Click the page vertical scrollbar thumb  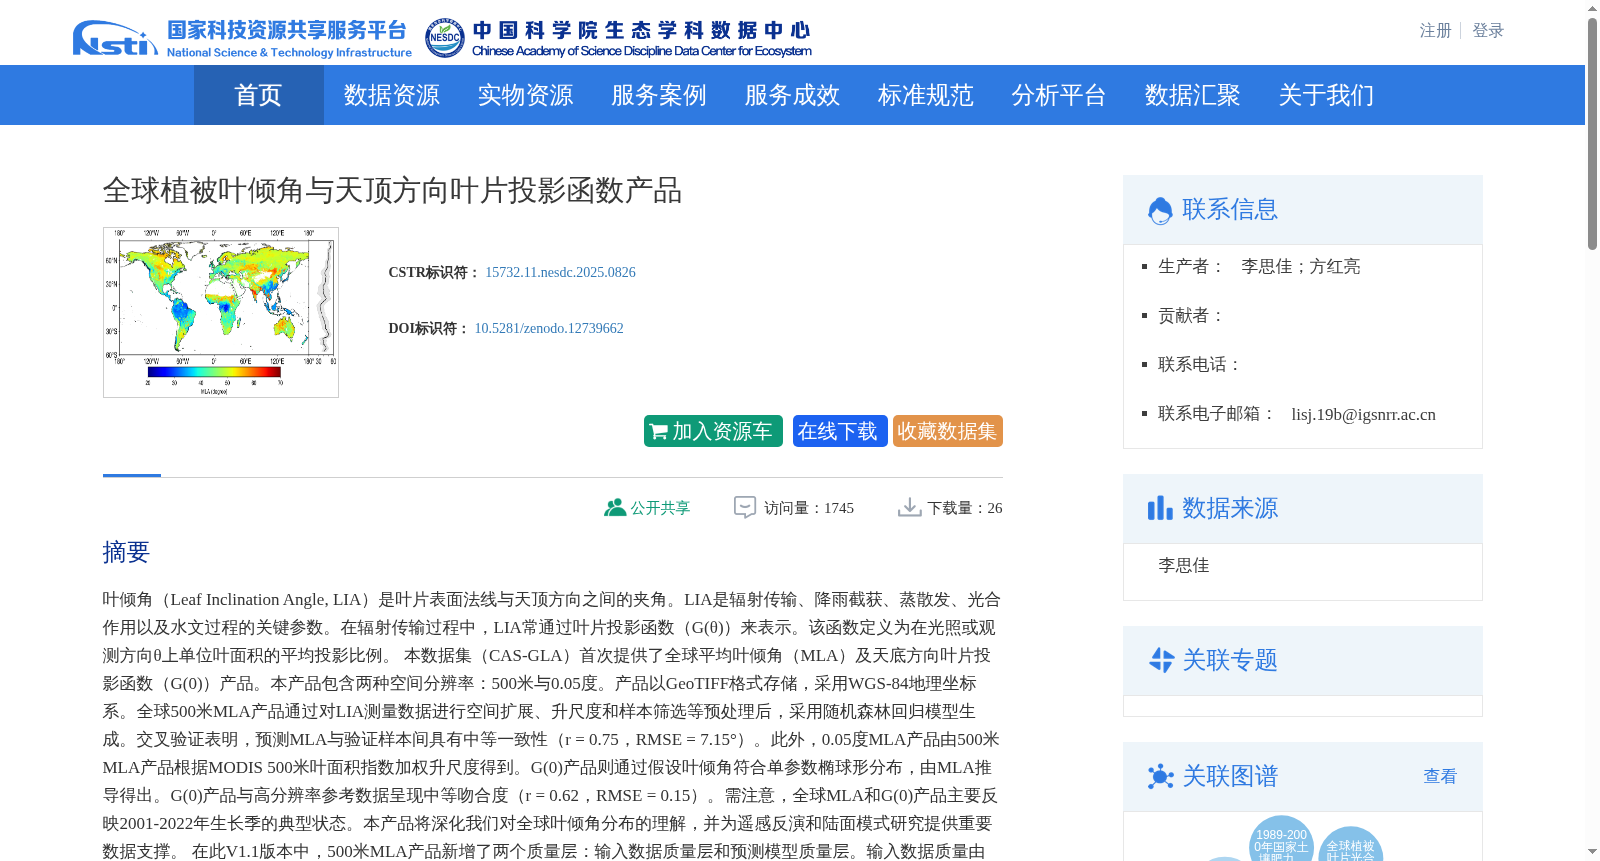(x=1592, y=133)
